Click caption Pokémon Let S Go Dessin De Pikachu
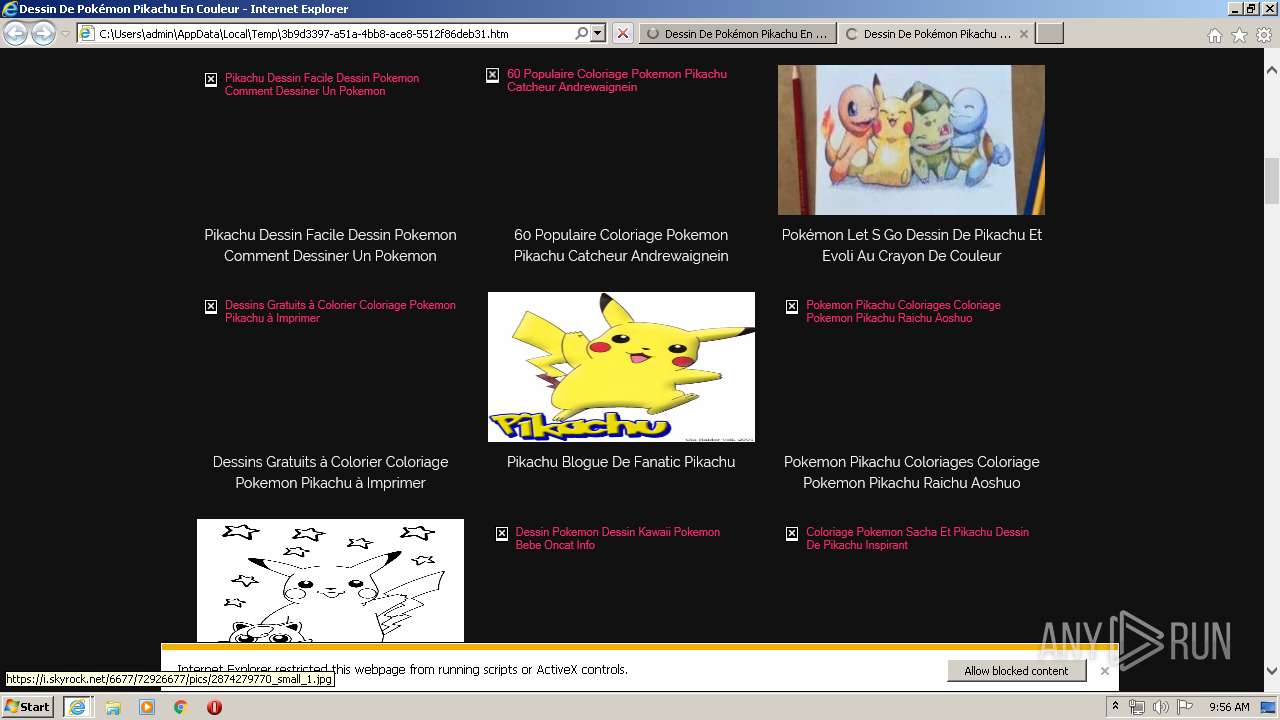 [911, 245]
